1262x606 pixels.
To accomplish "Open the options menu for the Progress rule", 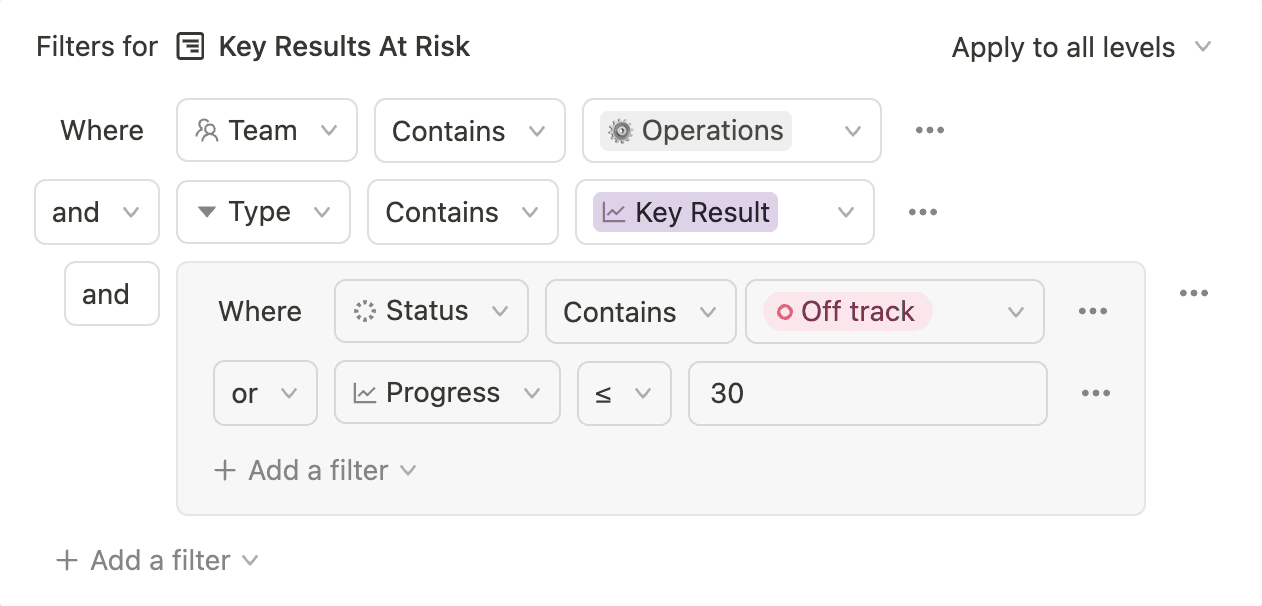I will point(1095,393).
